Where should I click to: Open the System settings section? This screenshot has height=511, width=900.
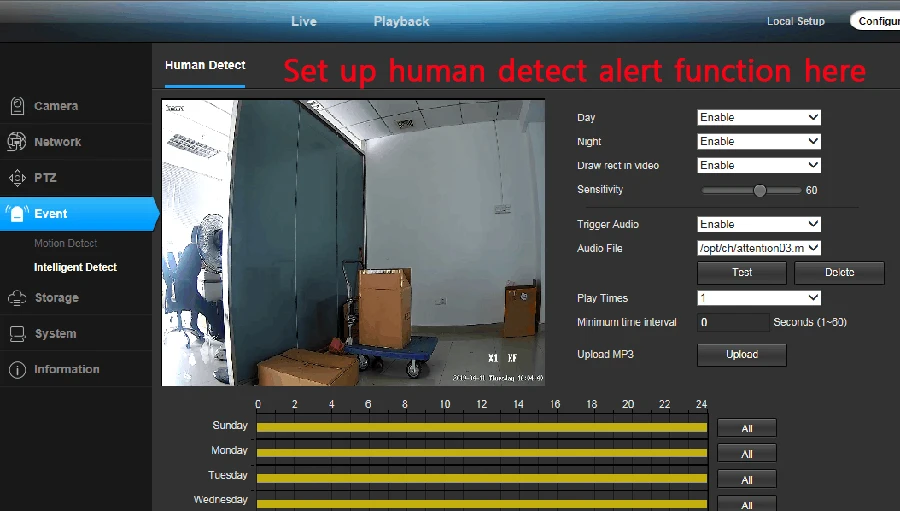pos(55,334)
